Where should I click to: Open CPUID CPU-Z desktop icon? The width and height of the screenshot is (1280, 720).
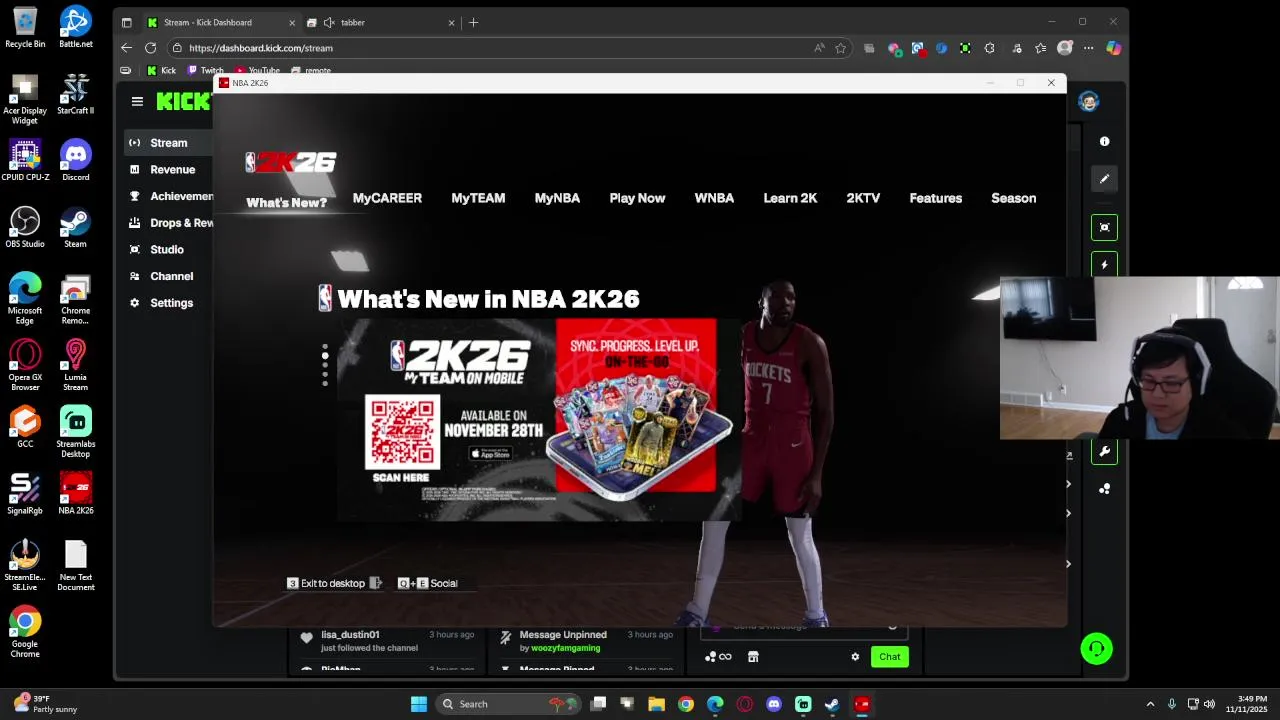click(25, 160)
